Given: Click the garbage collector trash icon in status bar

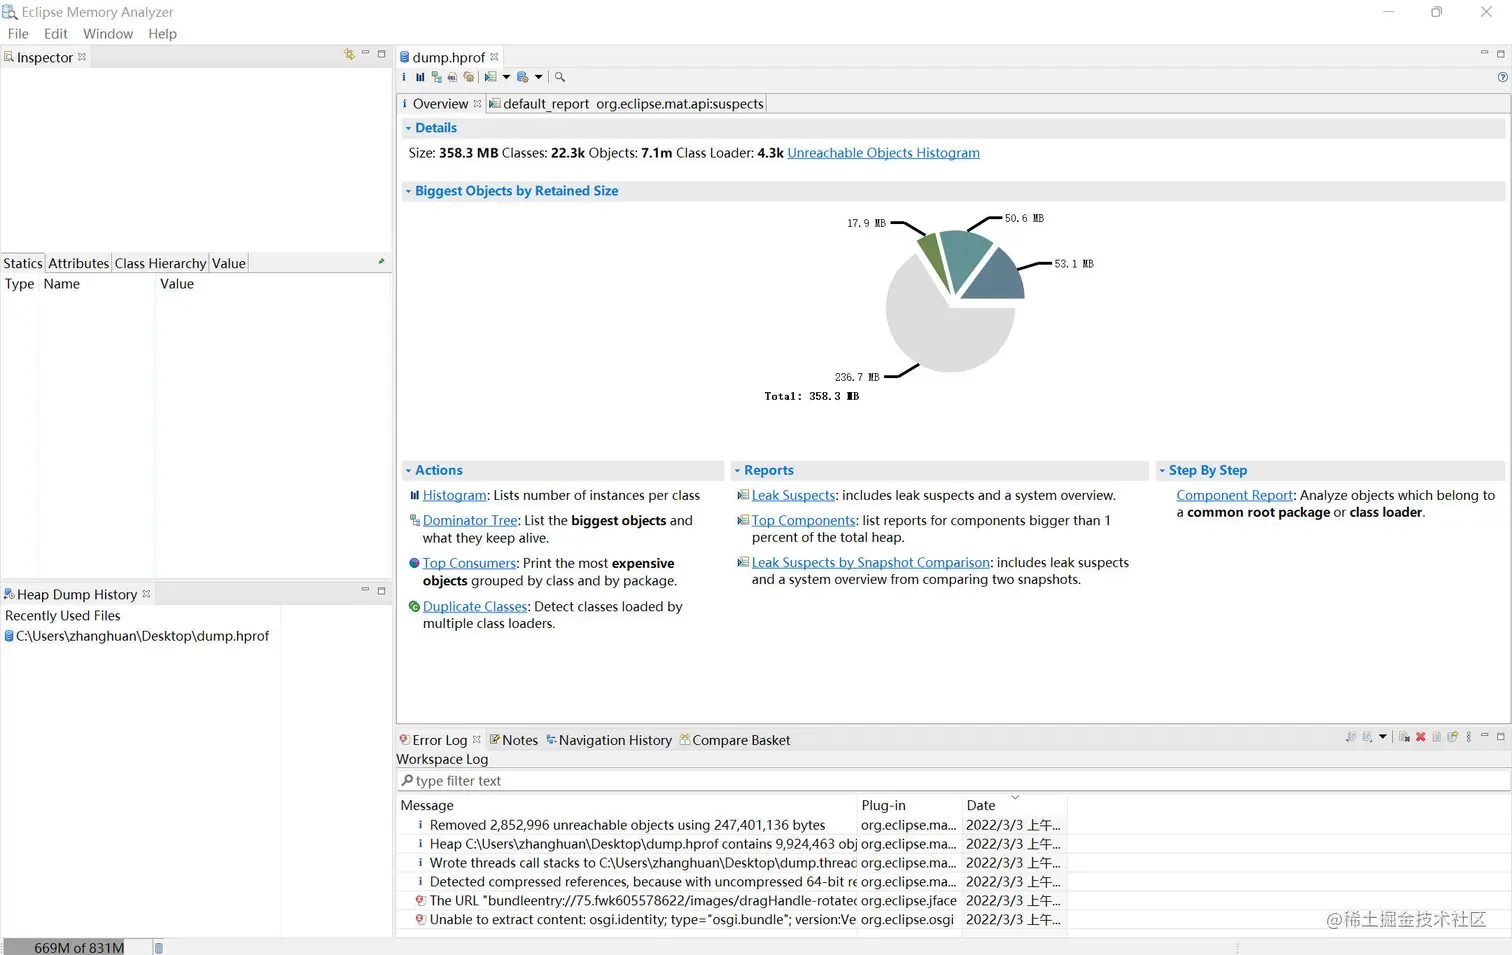Looking at the screenshot, I should pos(158,947).
